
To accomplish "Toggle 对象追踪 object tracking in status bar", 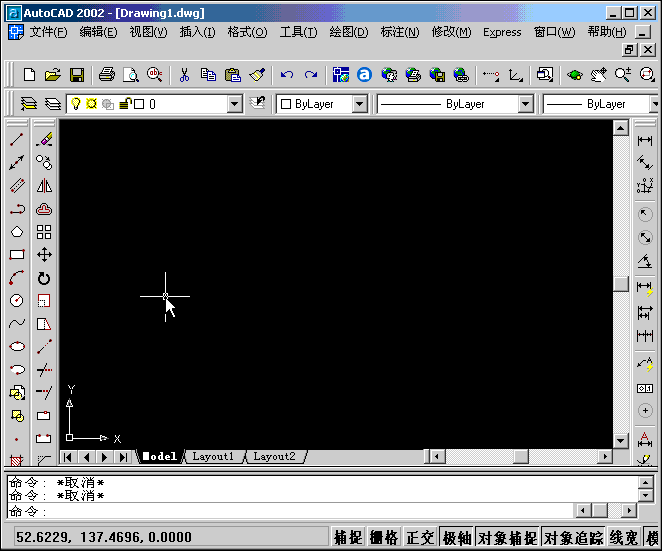I will (573, 537).
